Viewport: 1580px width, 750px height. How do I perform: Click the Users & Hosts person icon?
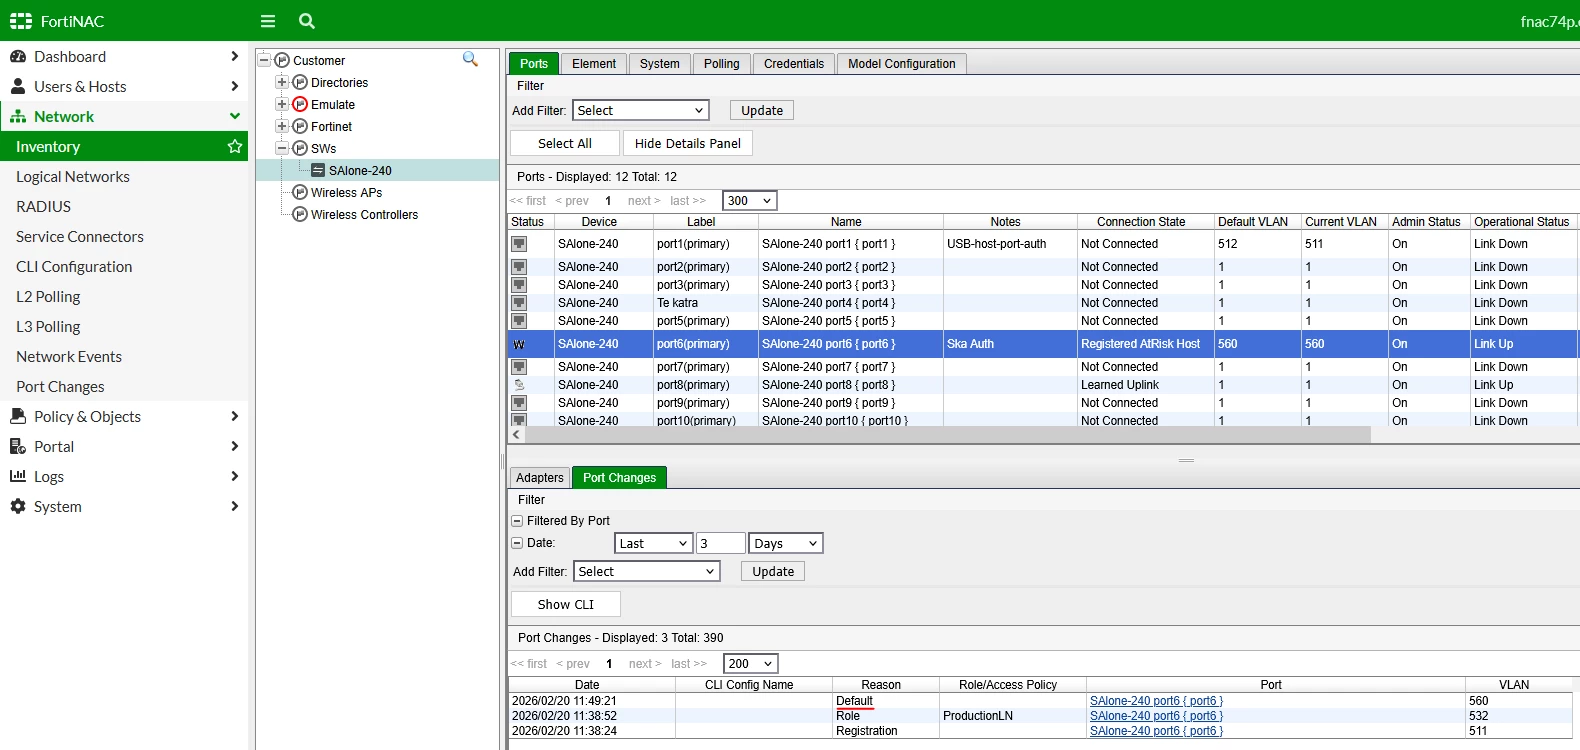pos(18,86)
